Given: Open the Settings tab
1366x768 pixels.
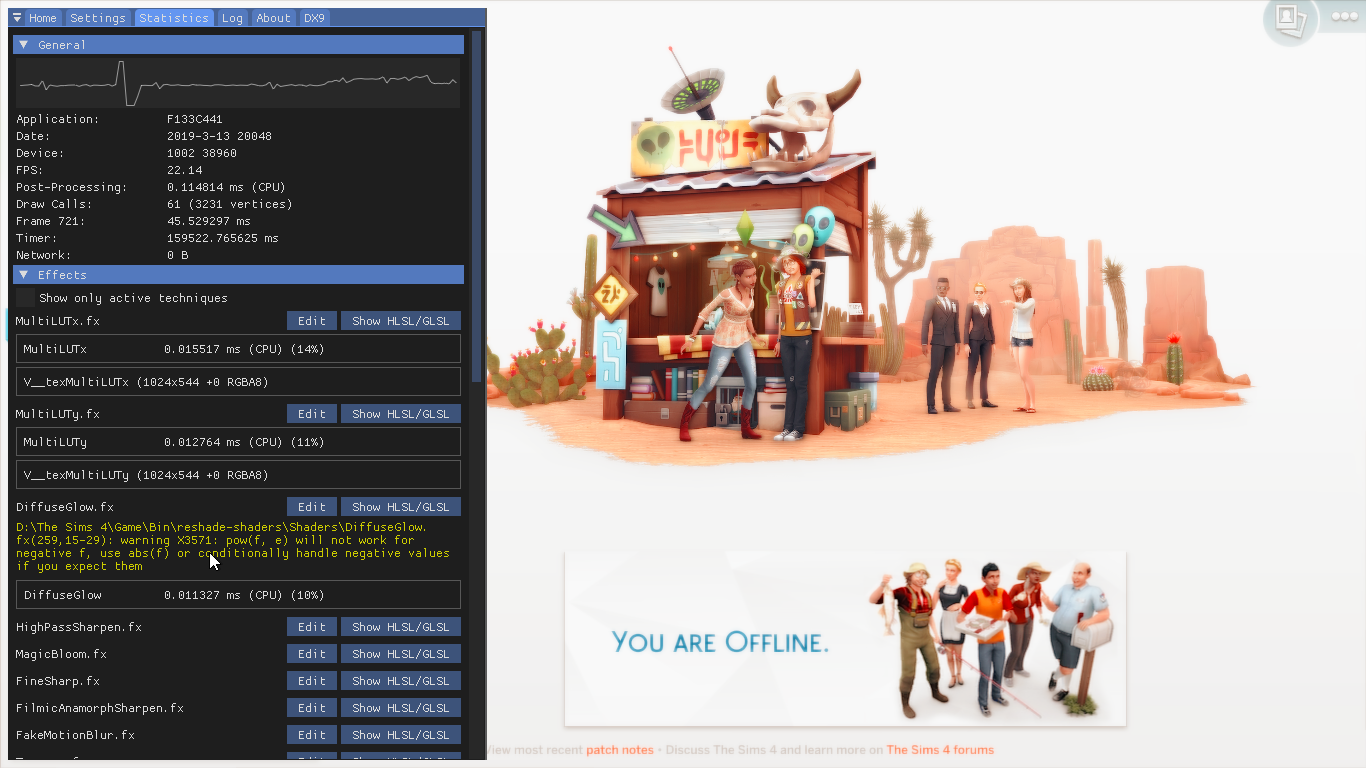Looking at the screenshot, I should click(98, 18).
